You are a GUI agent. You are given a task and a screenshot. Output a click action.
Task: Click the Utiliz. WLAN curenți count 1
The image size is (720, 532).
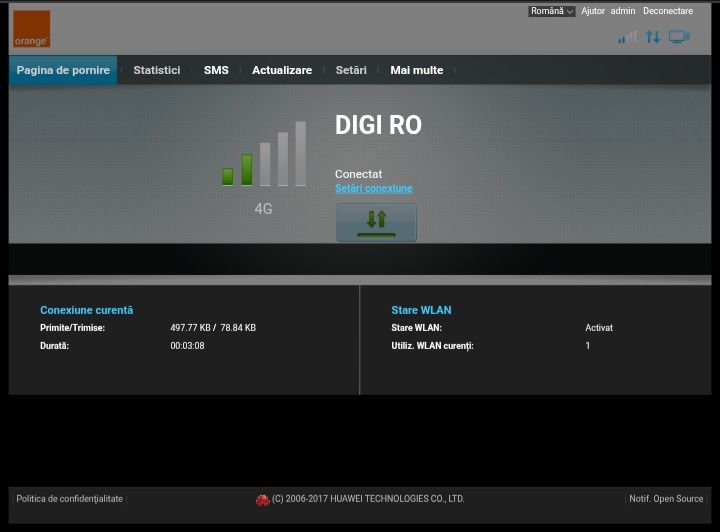(x=587, y=346)
